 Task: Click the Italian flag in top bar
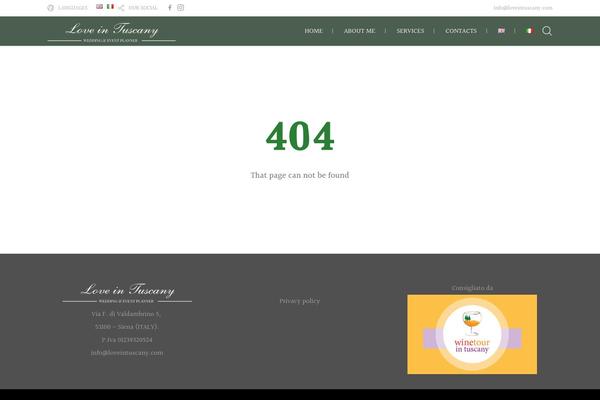pyautogui.click(x=110, y=7)
